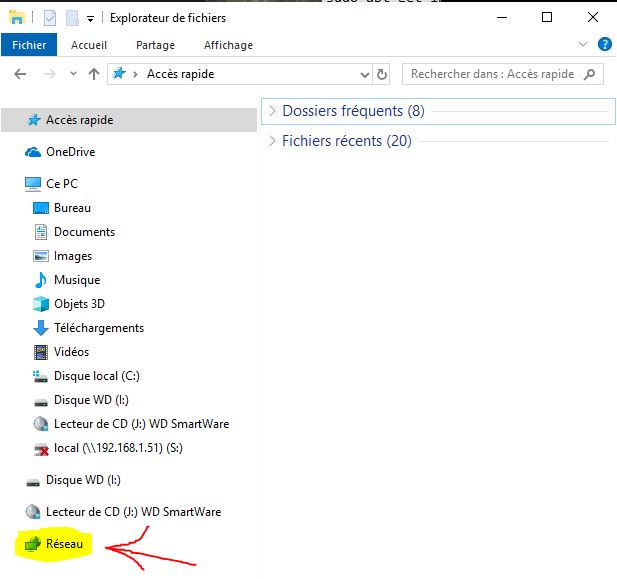The image size is (617, 579).
Task: Click the up-directory arrow icon
Action: 94,74
